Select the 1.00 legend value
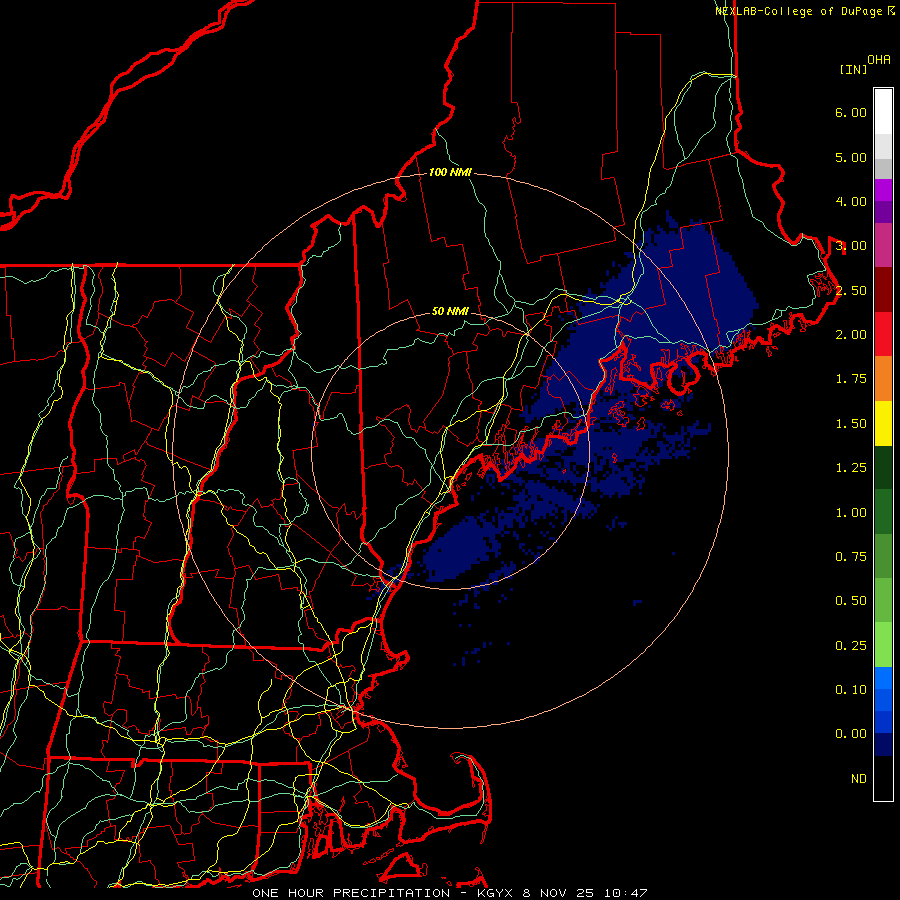The height and width of the screenshot is (900, 900). pos(851,513)
